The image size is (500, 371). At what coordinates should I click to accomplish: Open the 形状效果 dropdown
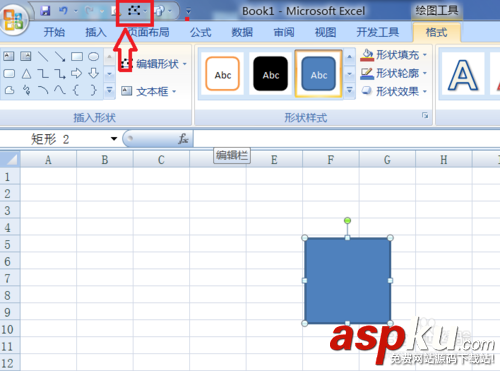click(x=394, y=91)
